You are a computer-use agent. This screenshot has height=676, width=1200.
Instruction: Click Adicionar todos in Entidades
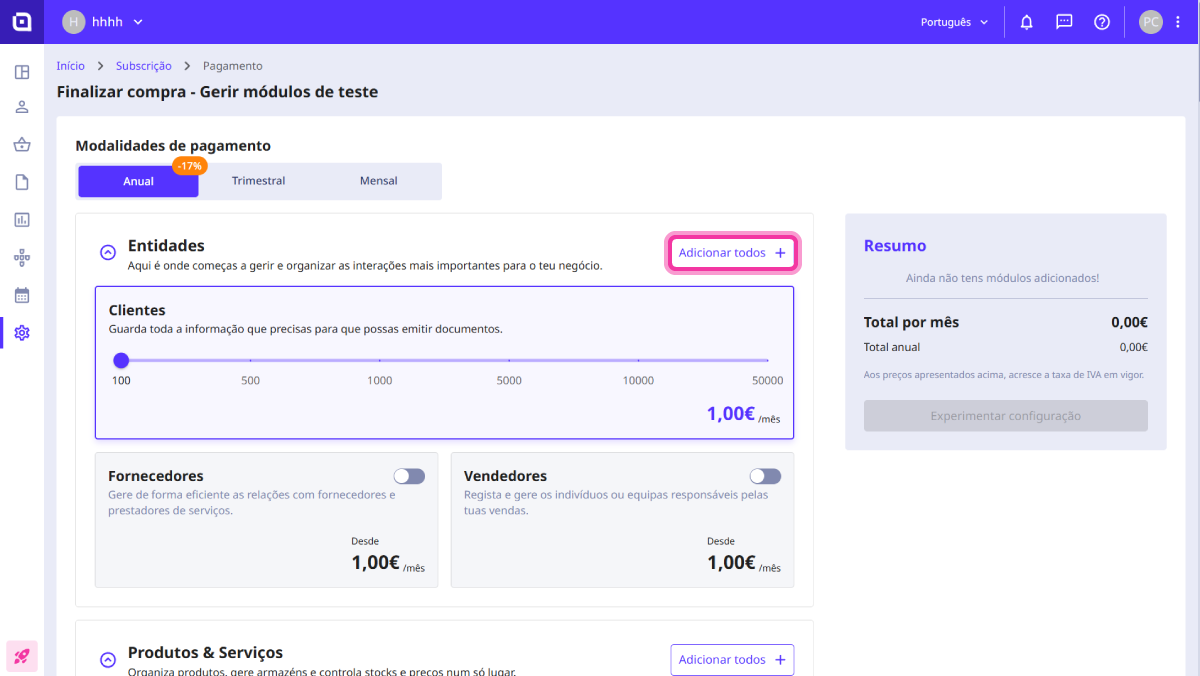(732, 253)
